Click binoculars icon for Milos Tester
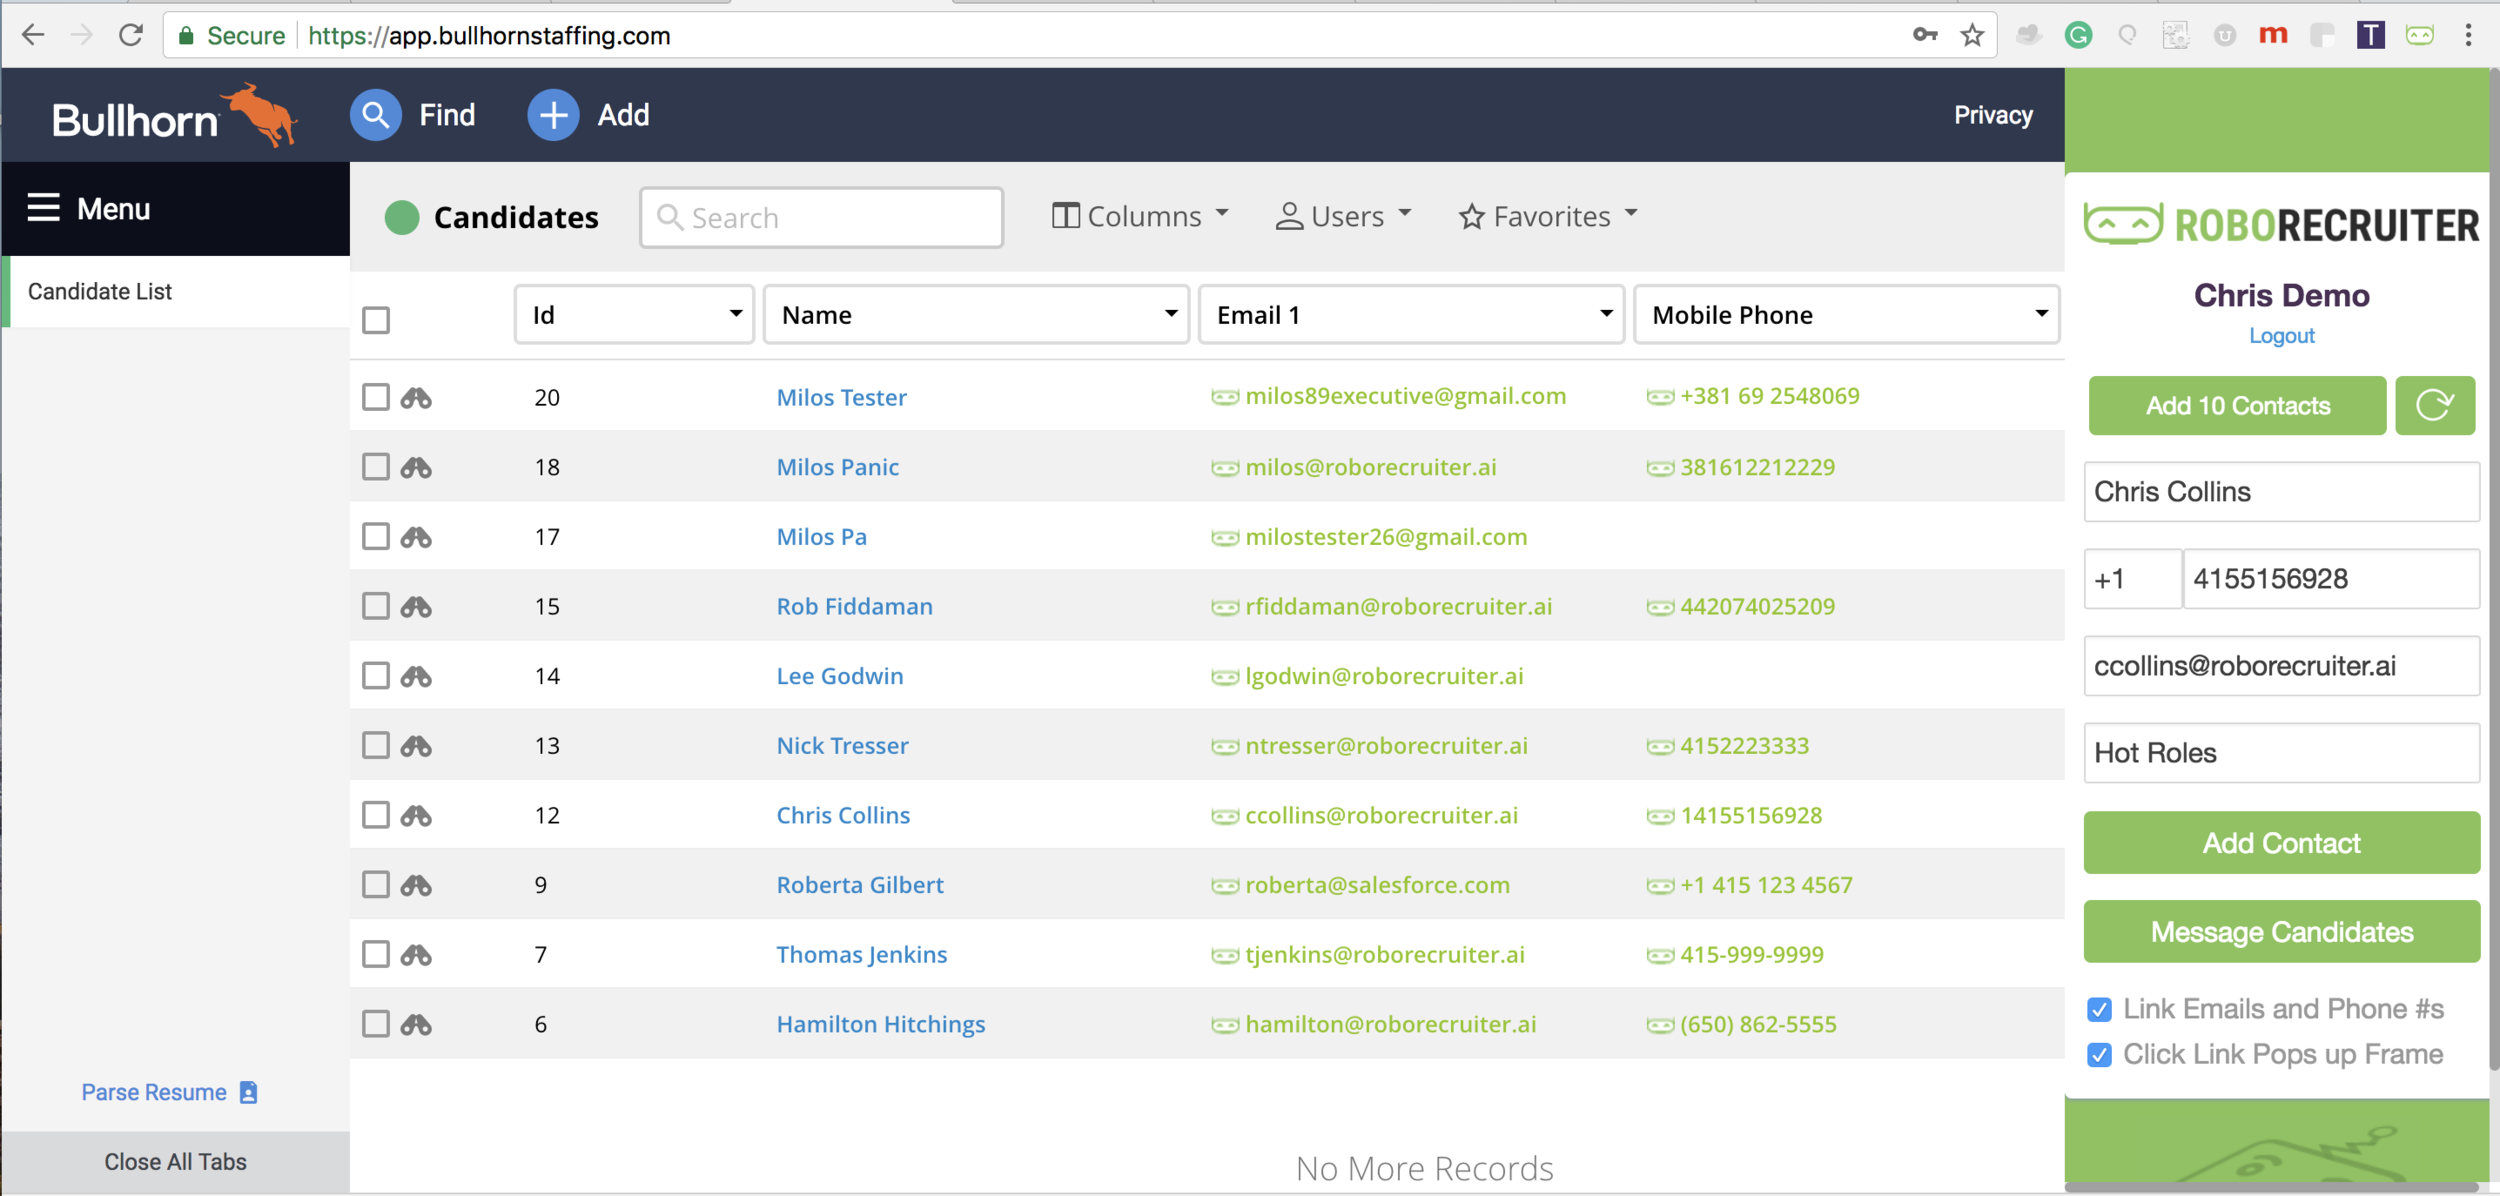This screenshot has width=2500, height=1196. [416, 398]
